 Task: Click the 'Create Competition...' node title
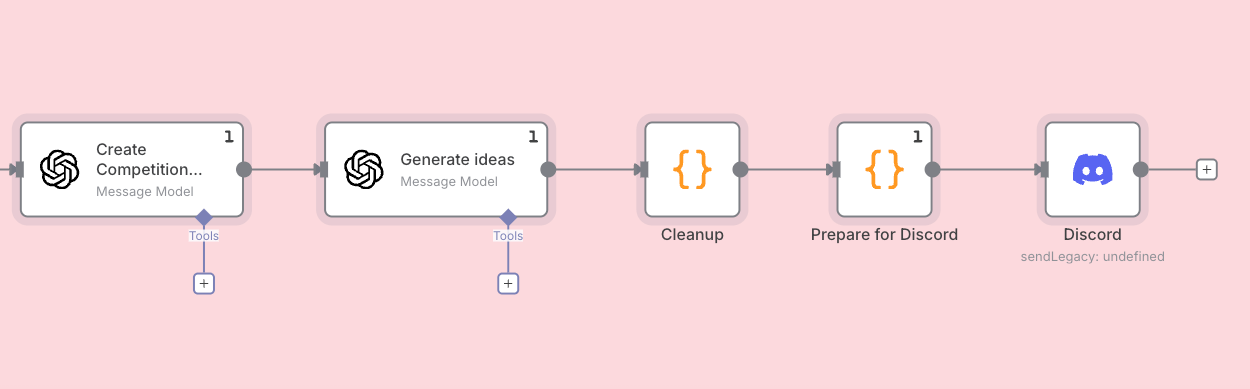click(x=149, y=159)
